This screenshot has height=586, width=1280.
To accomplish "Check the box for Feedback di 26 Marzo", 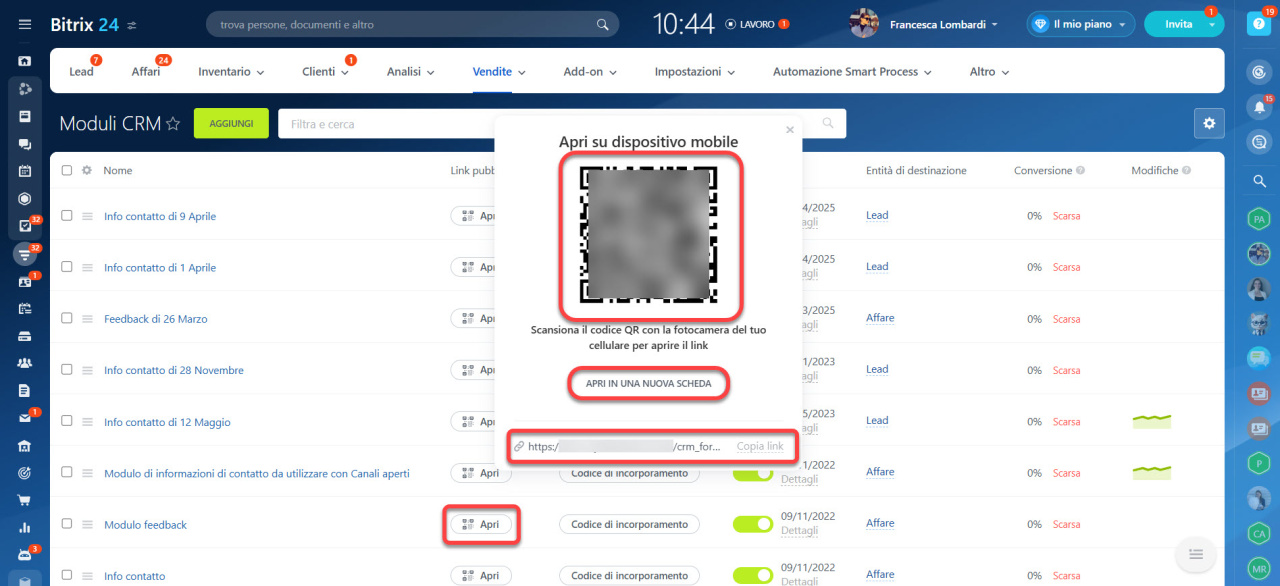I will [67, 318].
